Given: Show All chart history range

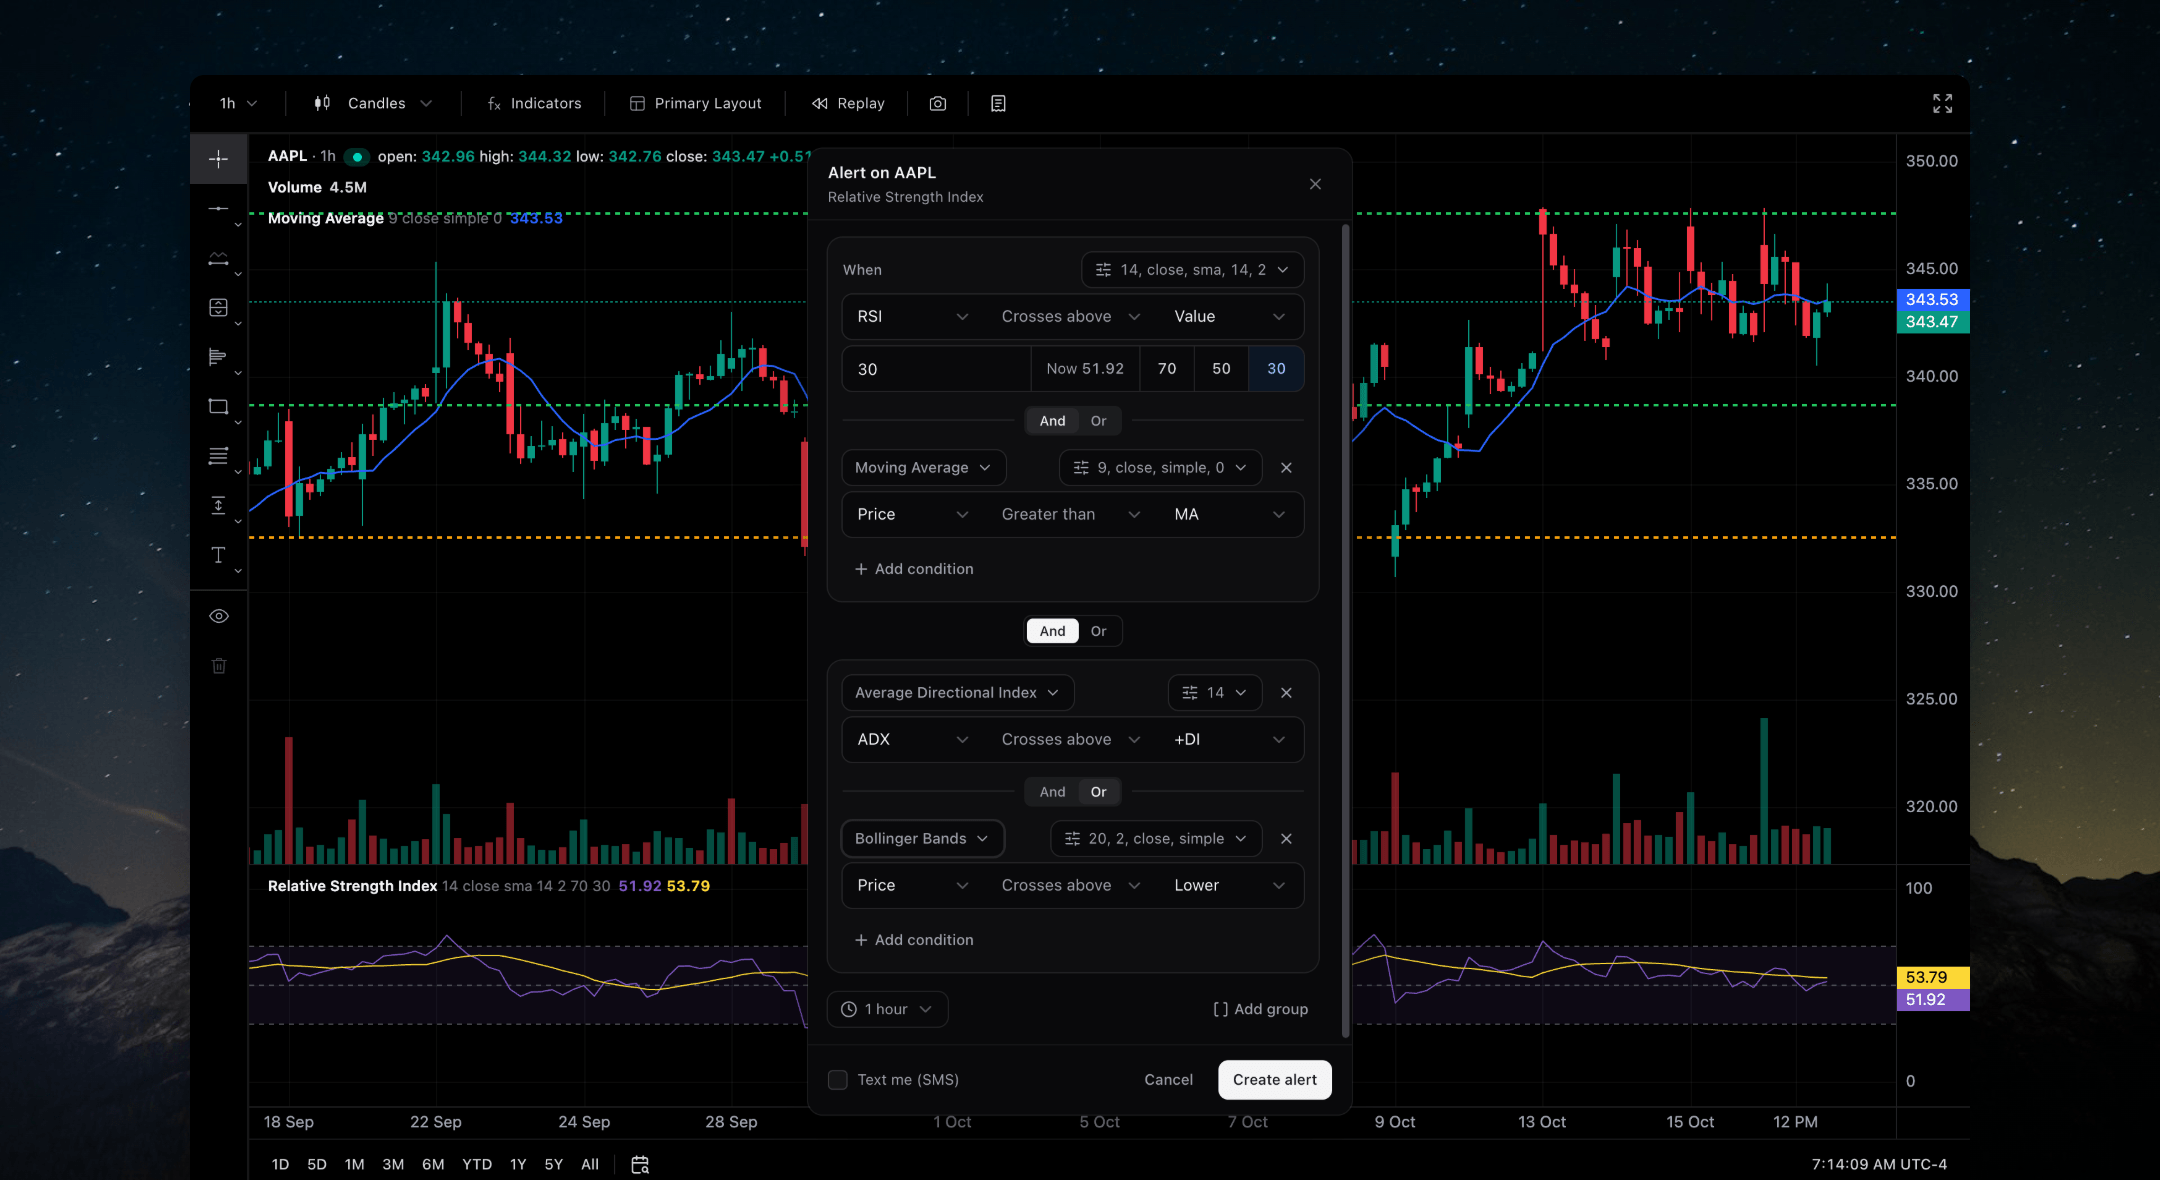Looking at the screenshot, I should point(590,1165).
